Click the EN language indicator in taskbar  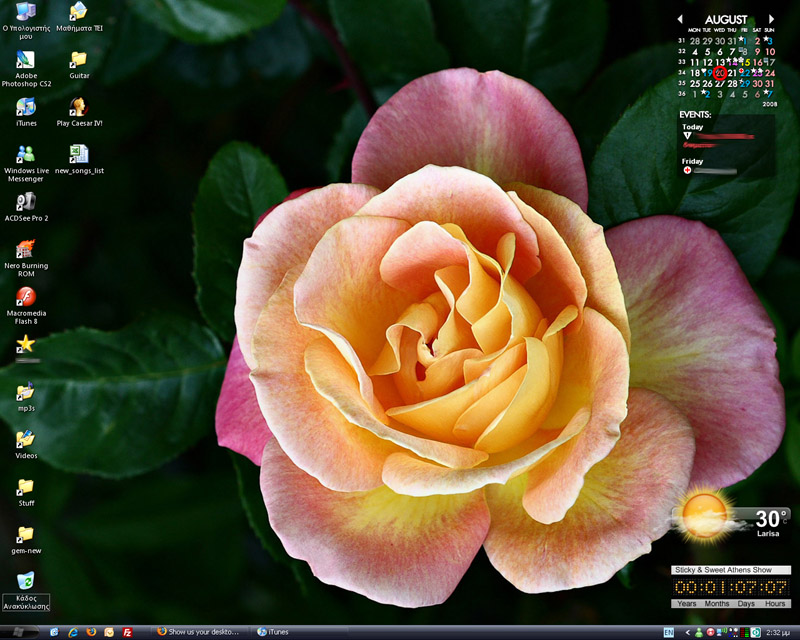coord(668,632)
